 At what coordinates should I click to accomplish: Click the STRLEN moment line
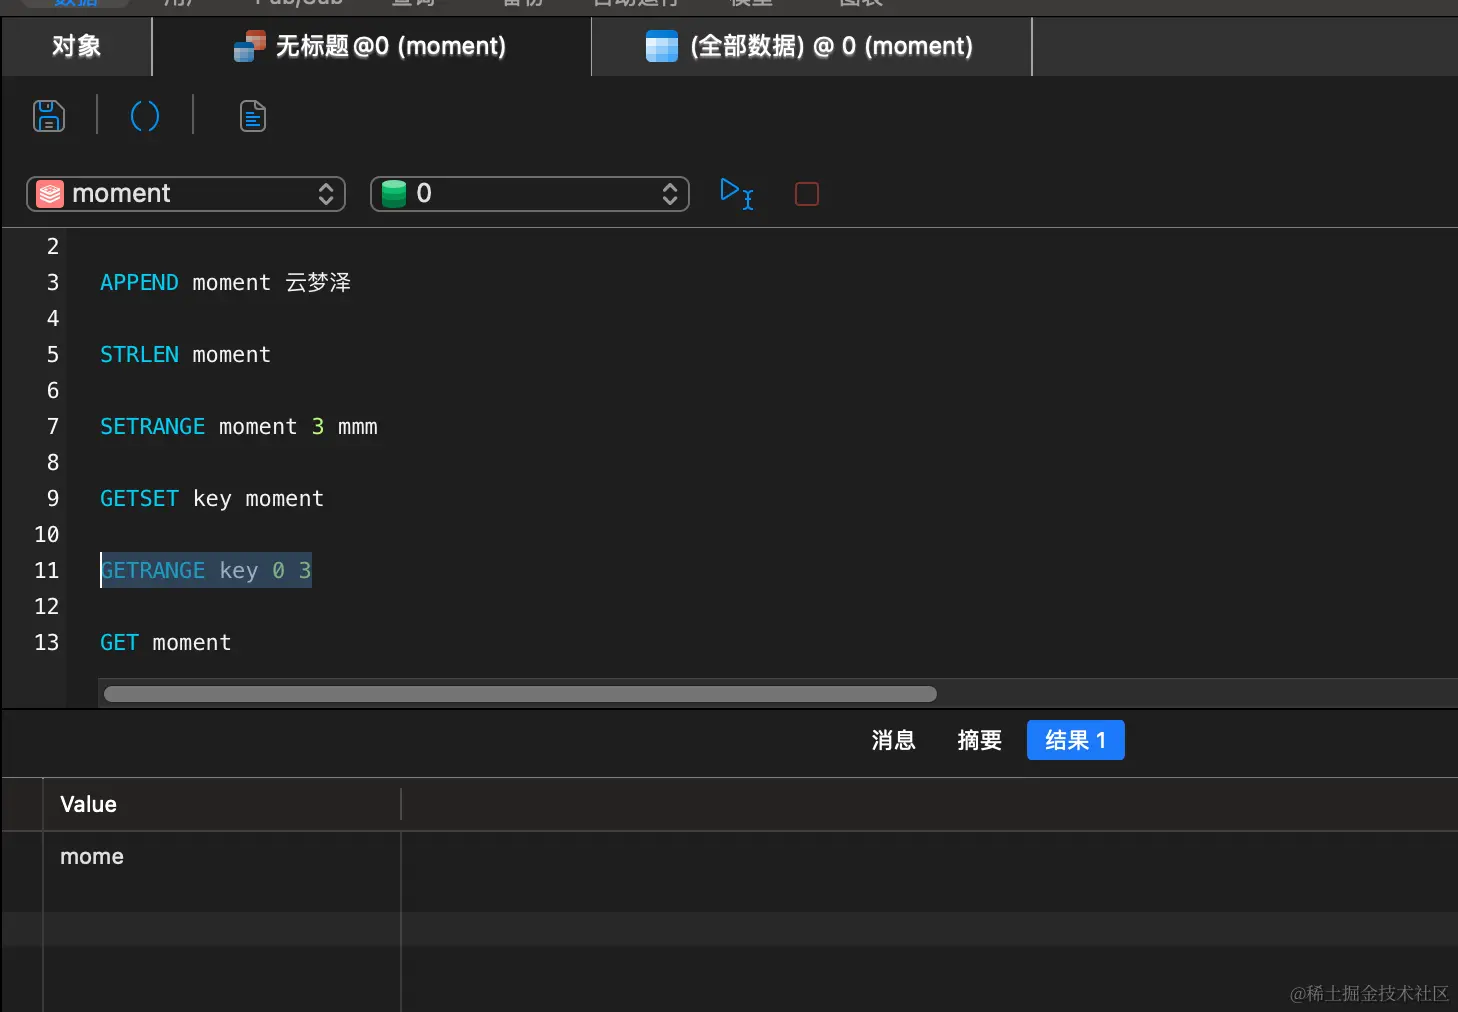tap(185, 355)
